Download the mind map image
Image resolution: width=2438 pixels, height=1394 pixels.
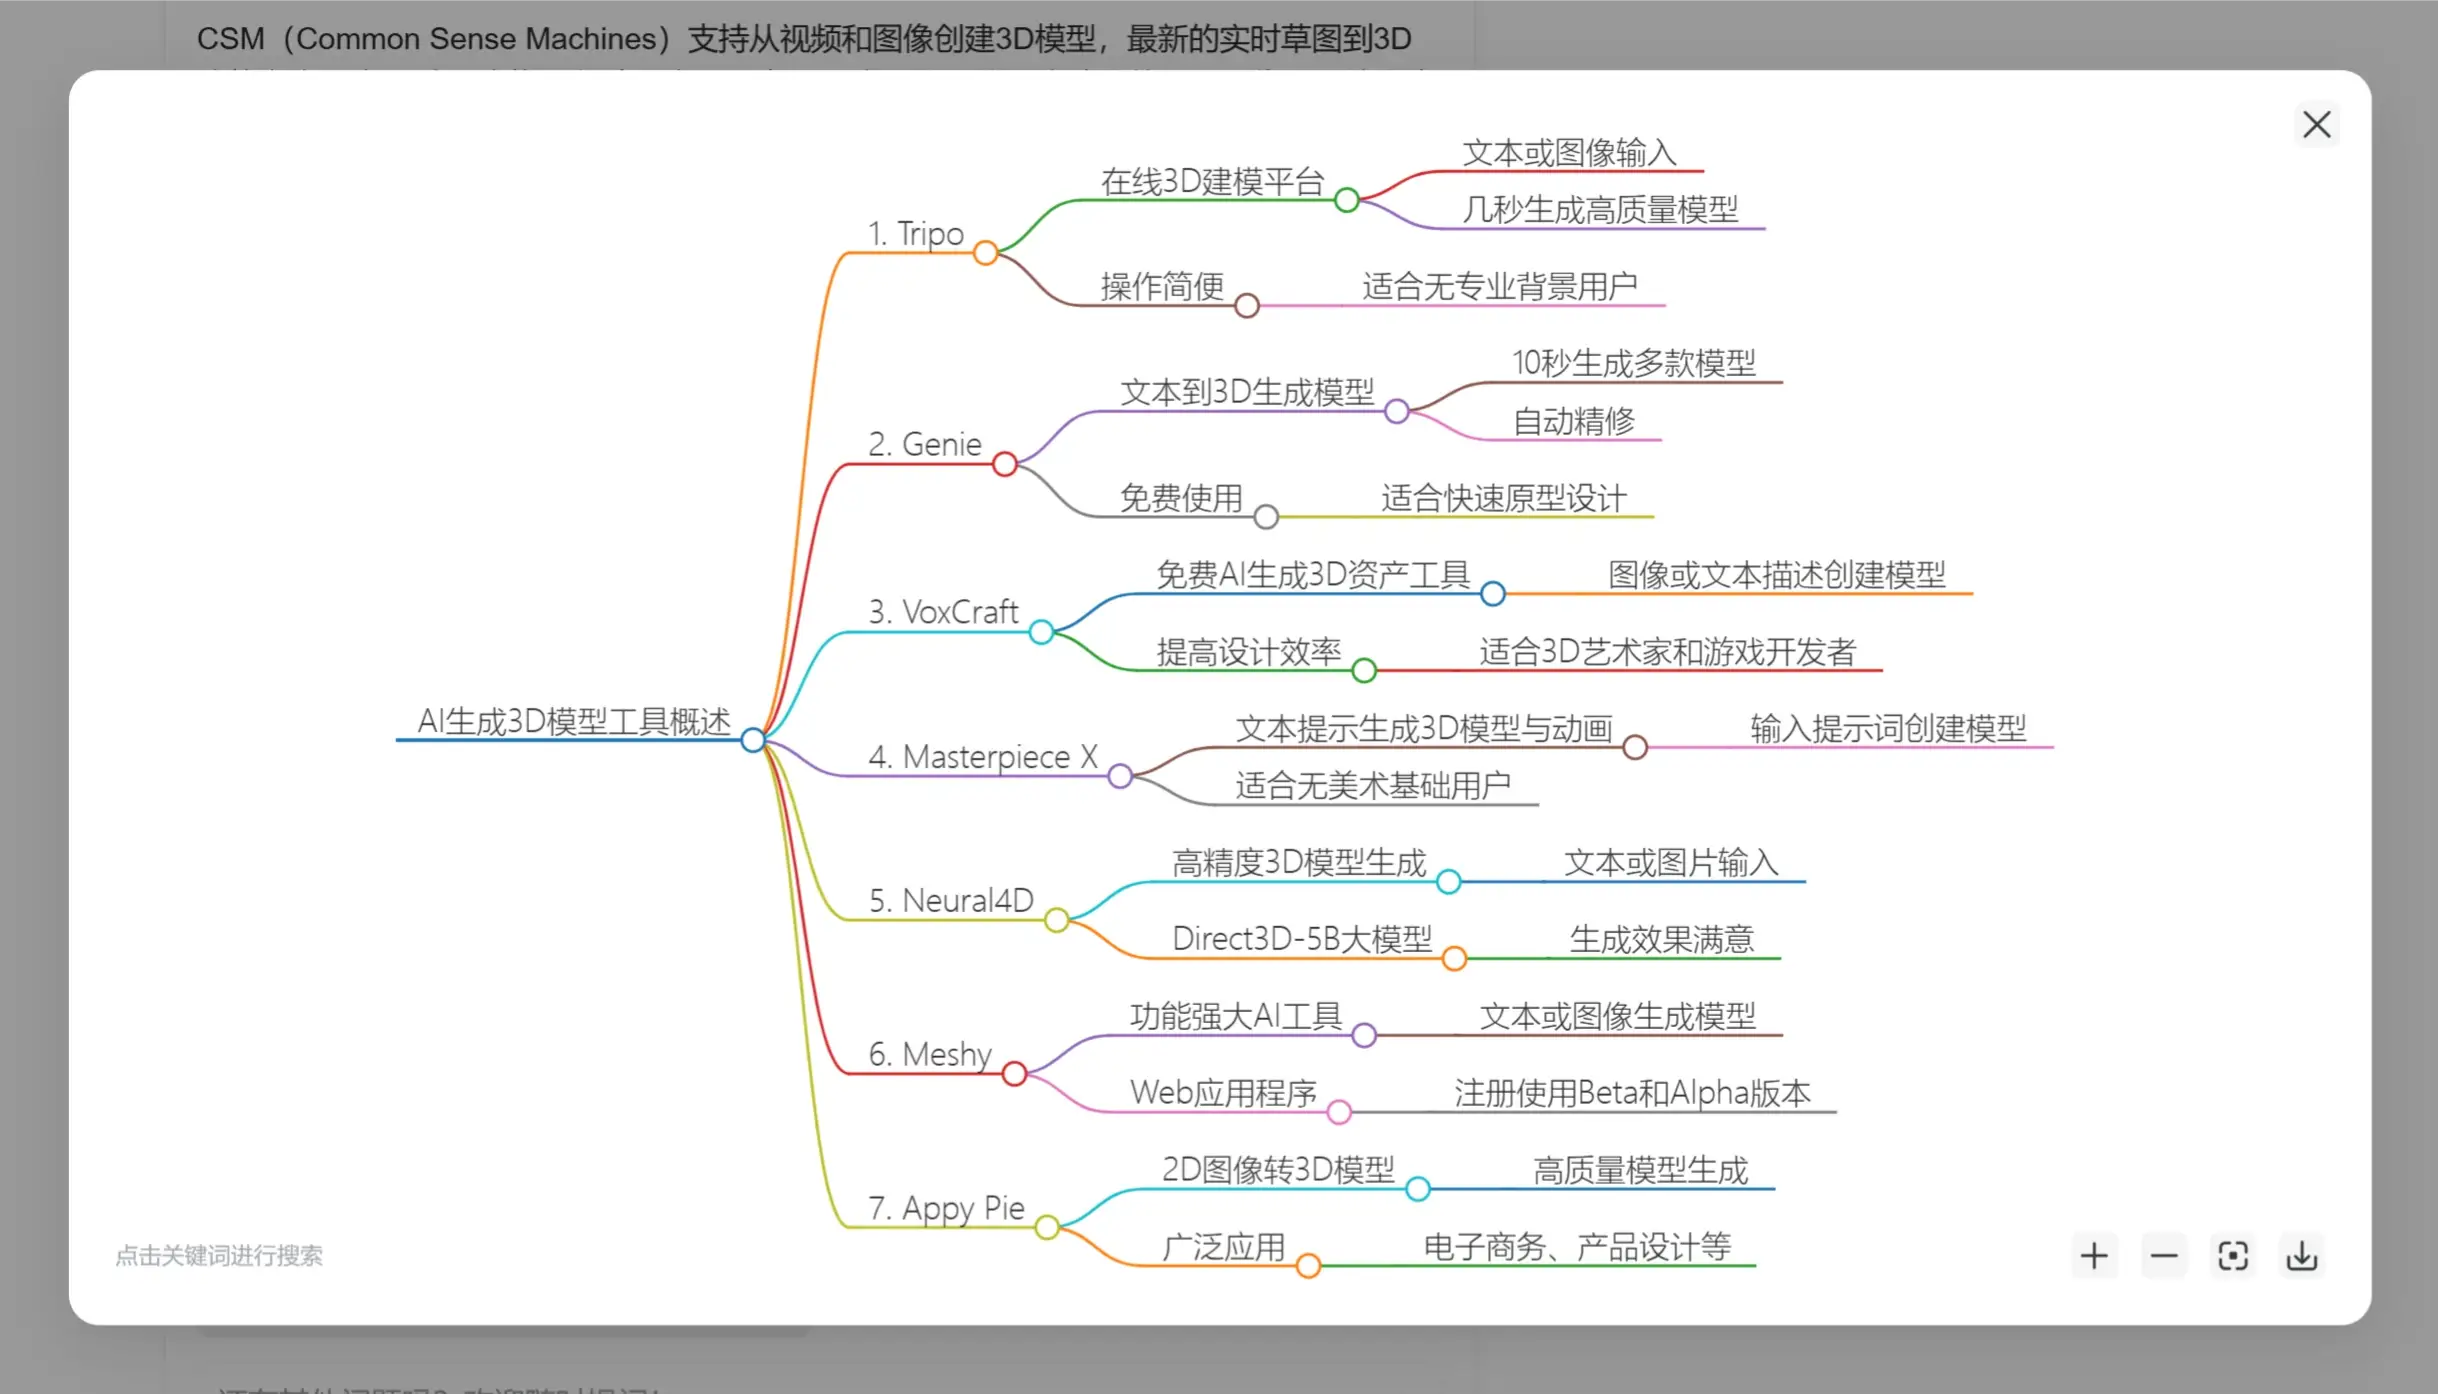click(x=2301, y=1255)
